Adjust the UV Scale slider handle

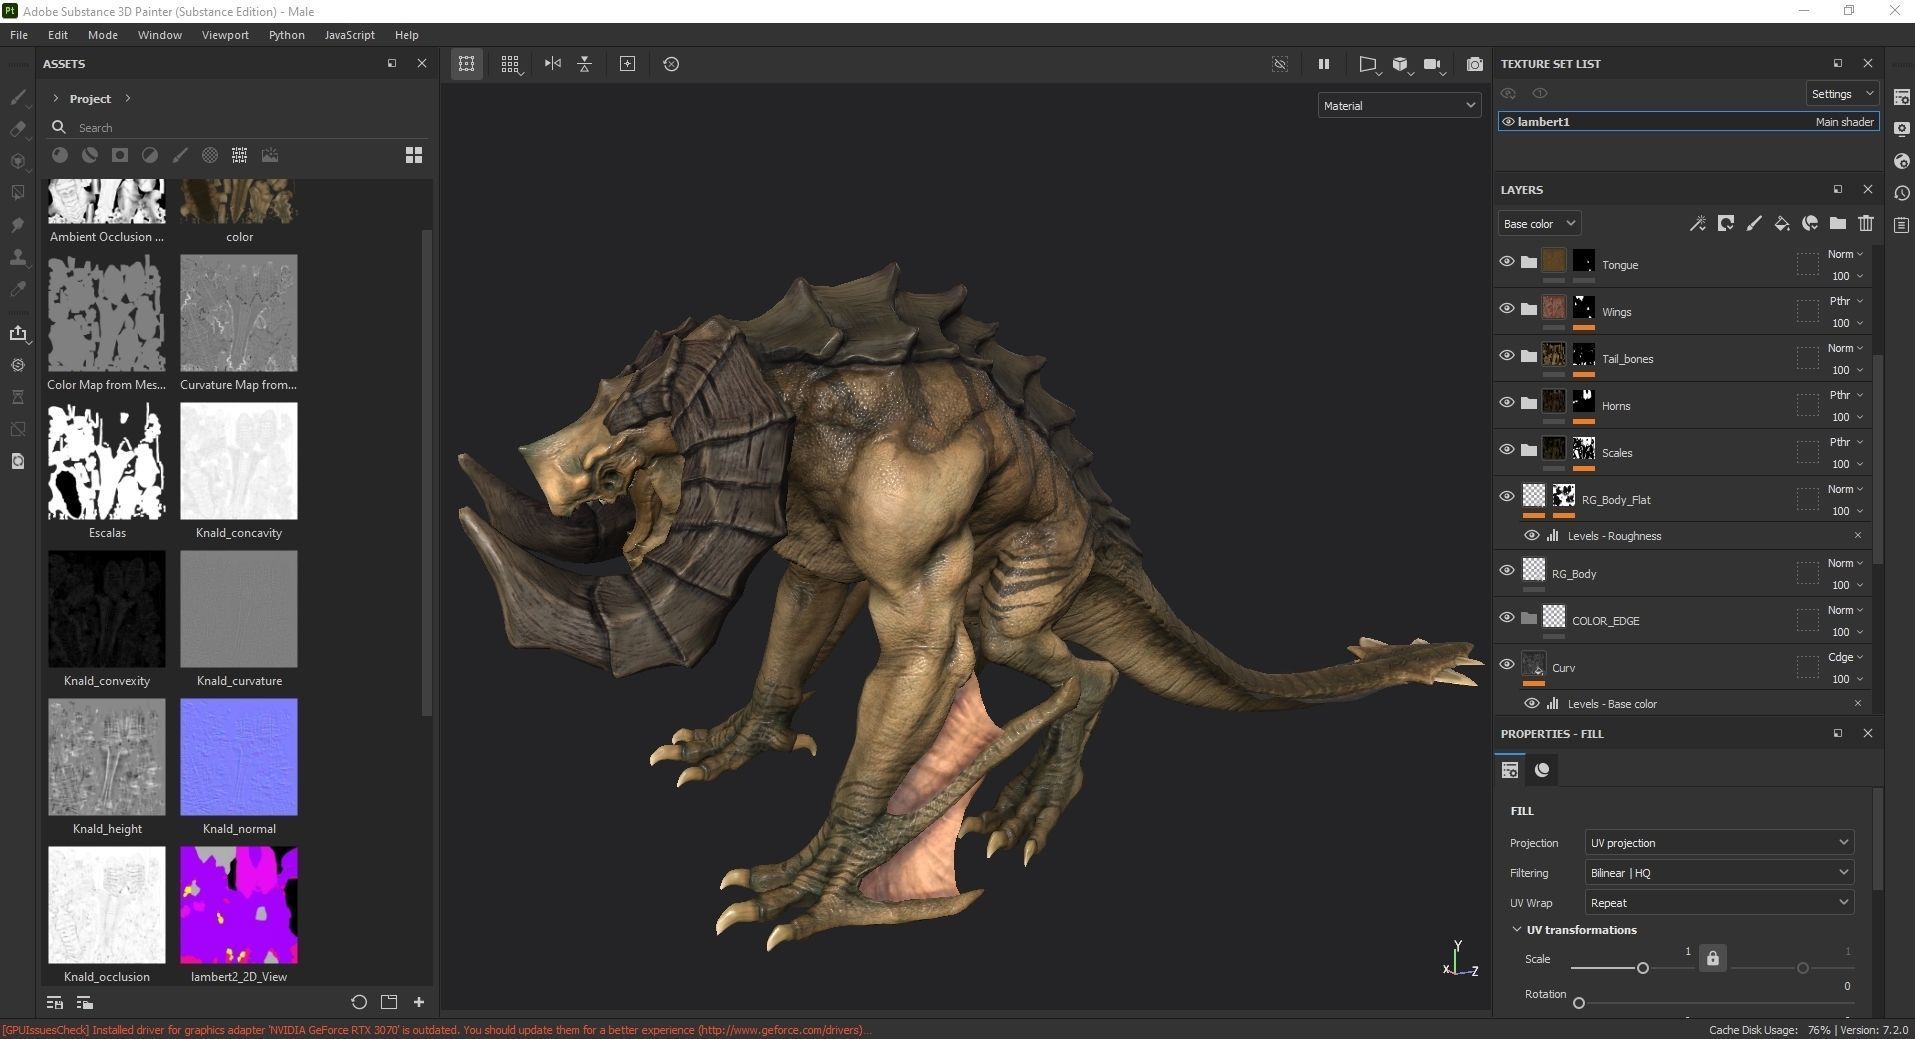tap(1642, 968)
